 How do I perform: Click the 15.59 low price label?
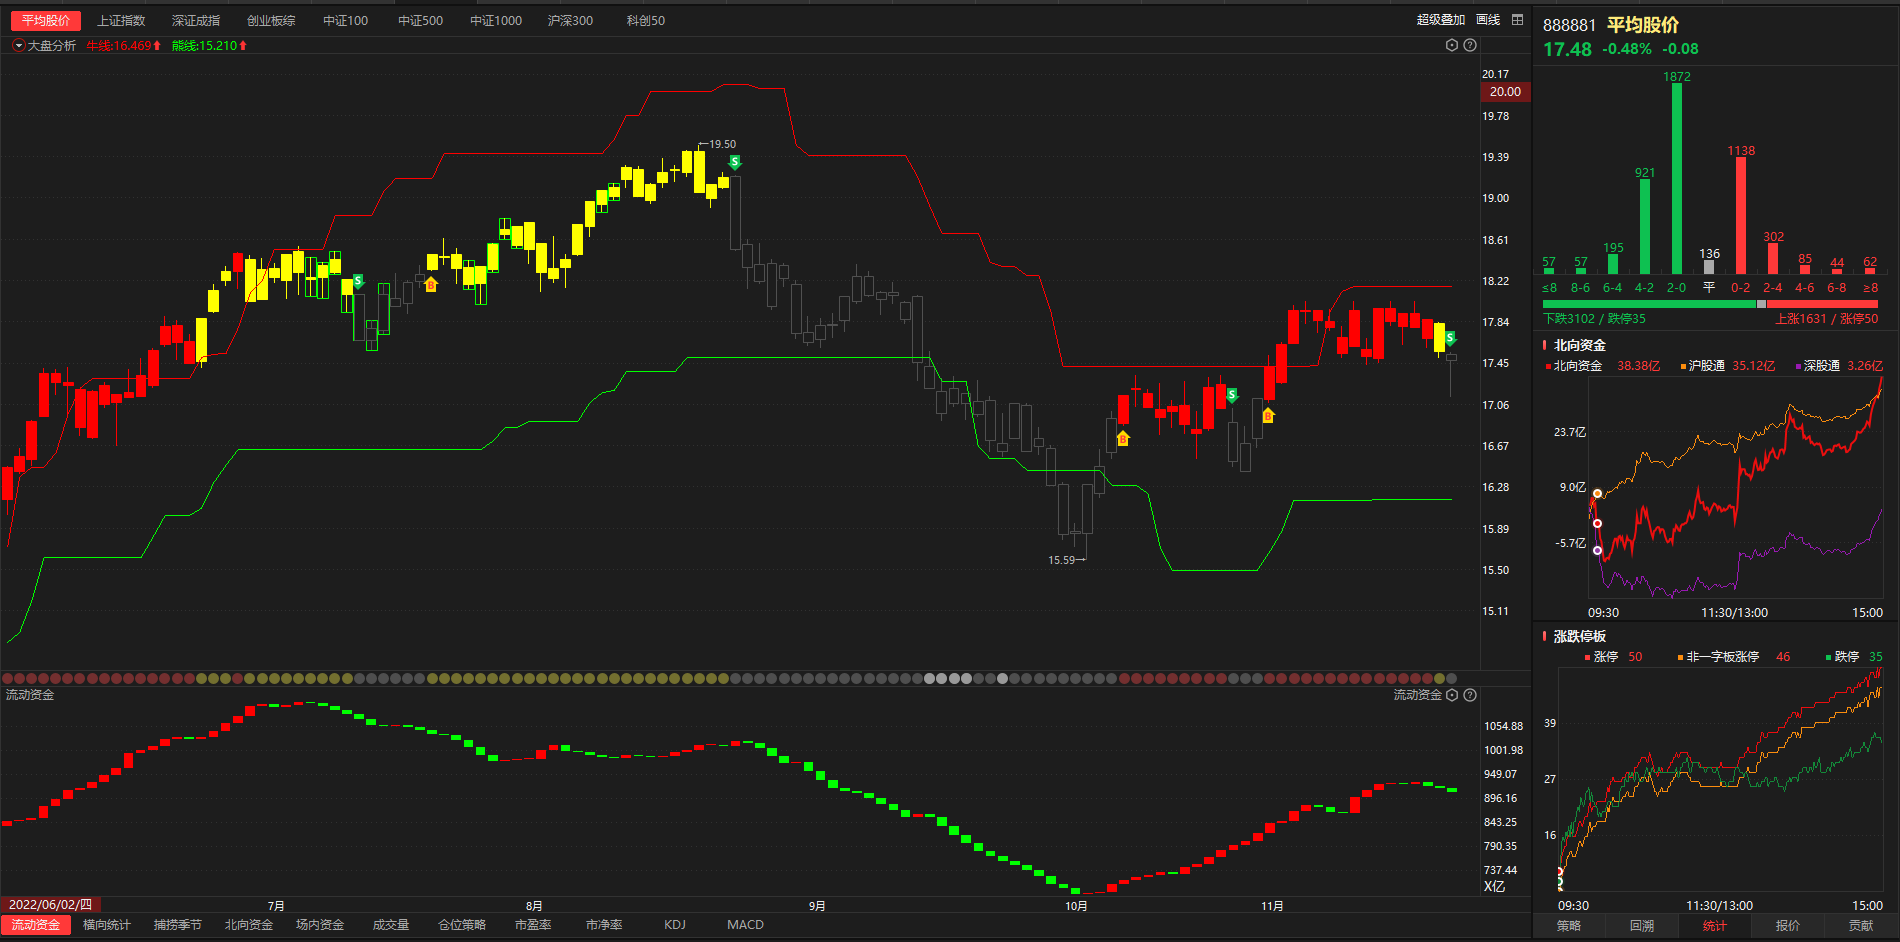point(1061,560)
